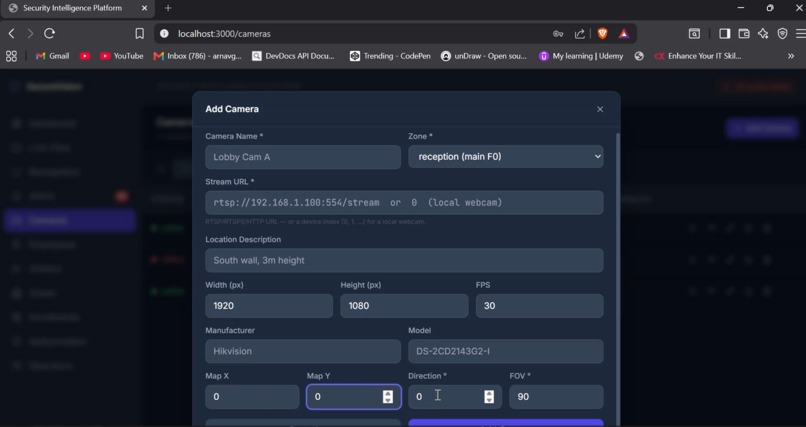View site information icon
This screenshot has width=806, height=427.
click(x=164, y=33)
